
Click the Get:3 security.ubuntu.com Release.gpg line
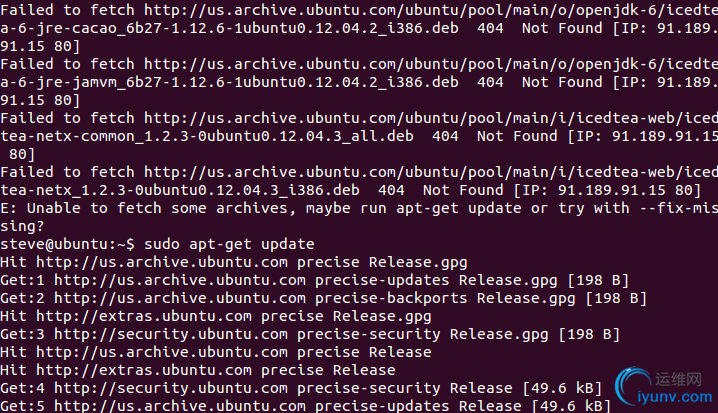[x=310, y=334]
